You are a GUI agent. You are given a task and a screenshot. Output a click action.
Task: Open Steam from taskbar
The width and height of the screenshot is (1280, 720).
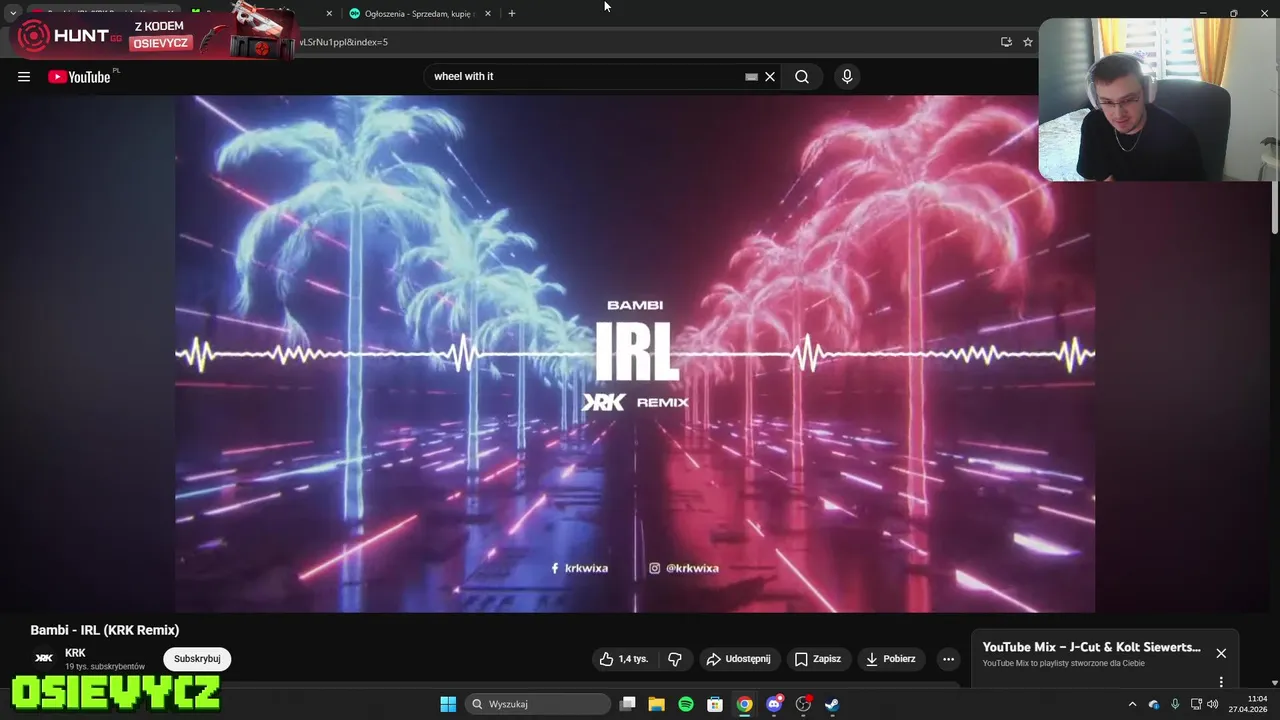(x=832, y=704)
